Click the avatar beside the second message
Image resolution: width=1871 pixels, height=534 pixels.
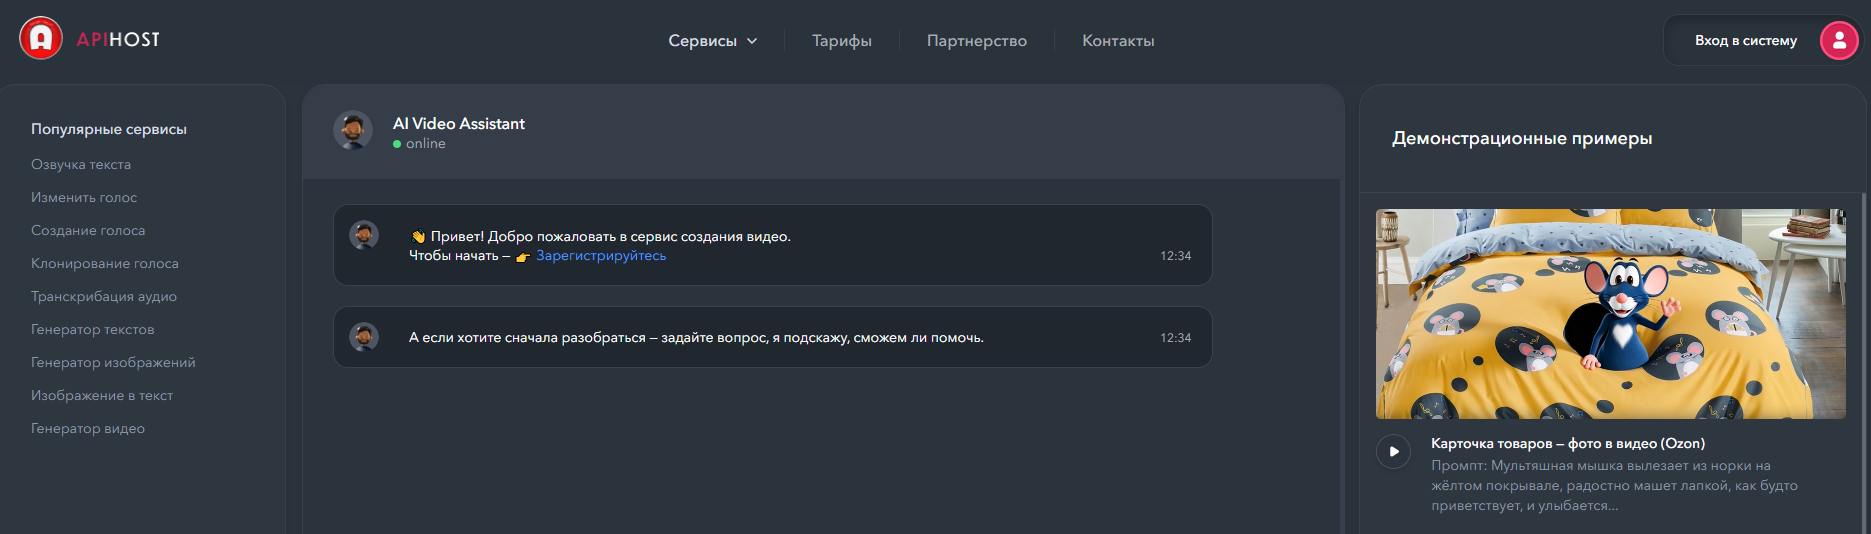[364, 337]
